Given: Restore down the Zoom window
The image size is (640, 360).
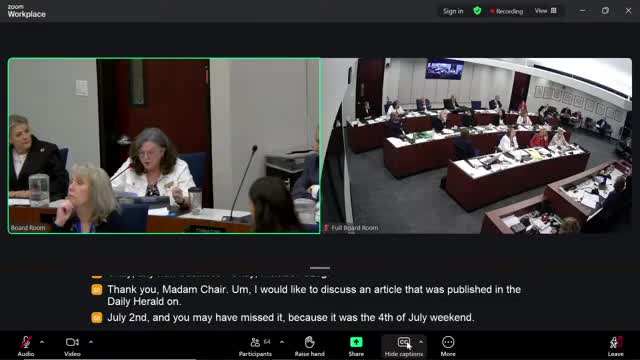Looking at the screenshot, I should point(605,11).
